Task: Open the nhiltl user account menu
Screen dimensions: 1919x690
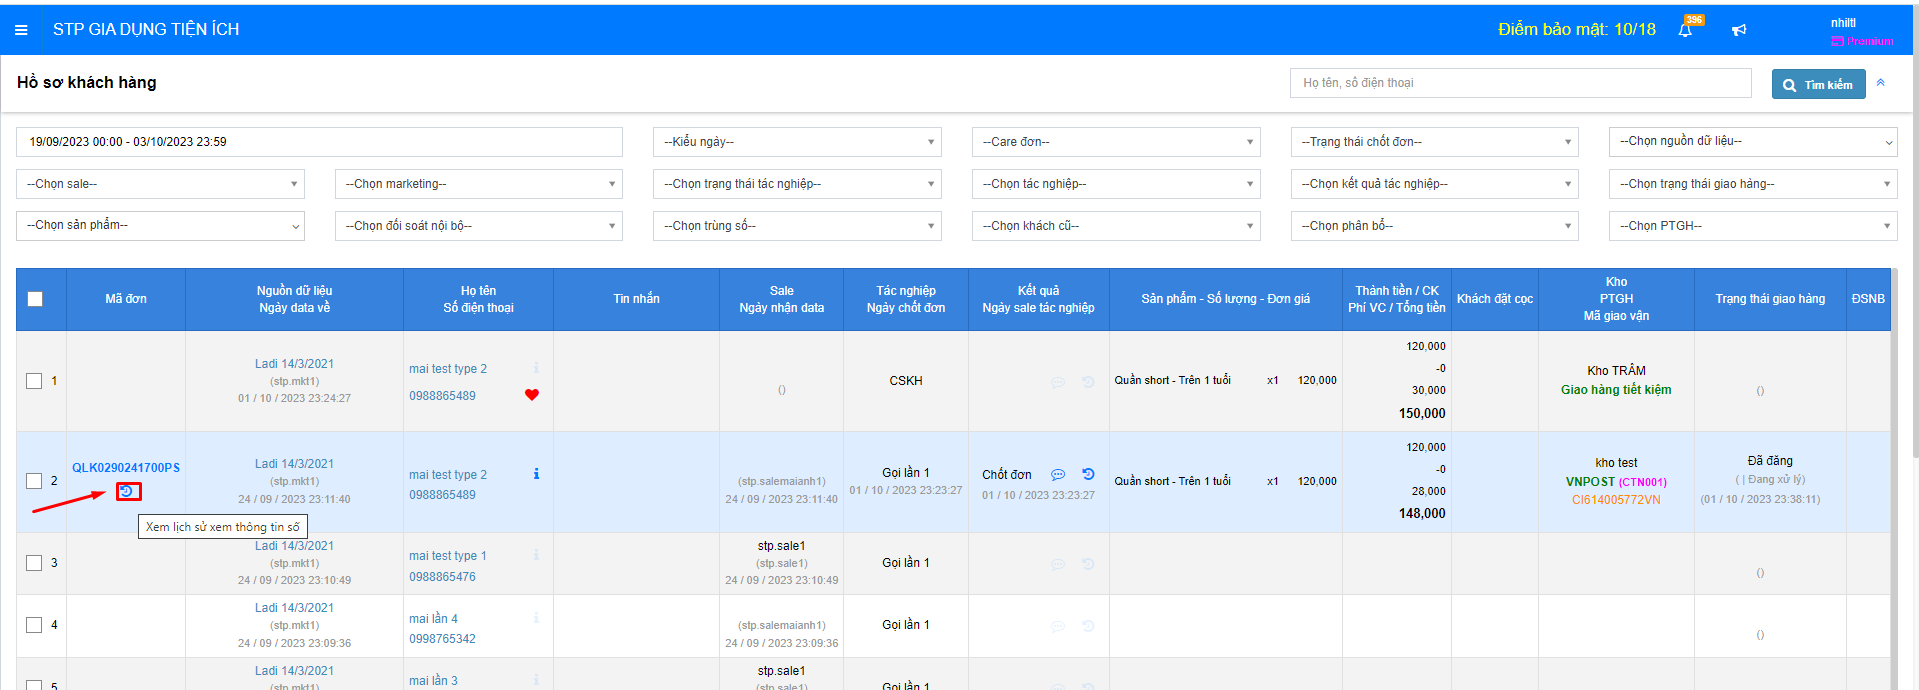Action: 1843,23
